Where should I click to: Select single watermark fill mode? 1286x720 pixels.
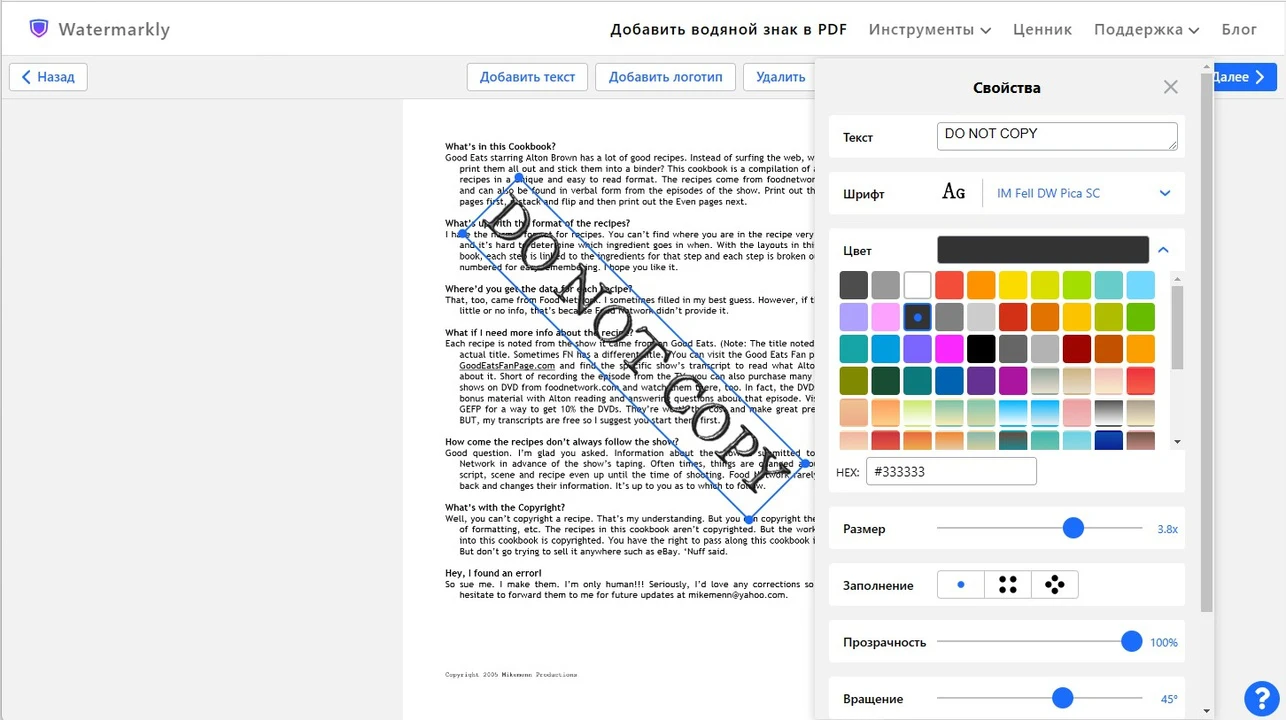coord(961,585)
